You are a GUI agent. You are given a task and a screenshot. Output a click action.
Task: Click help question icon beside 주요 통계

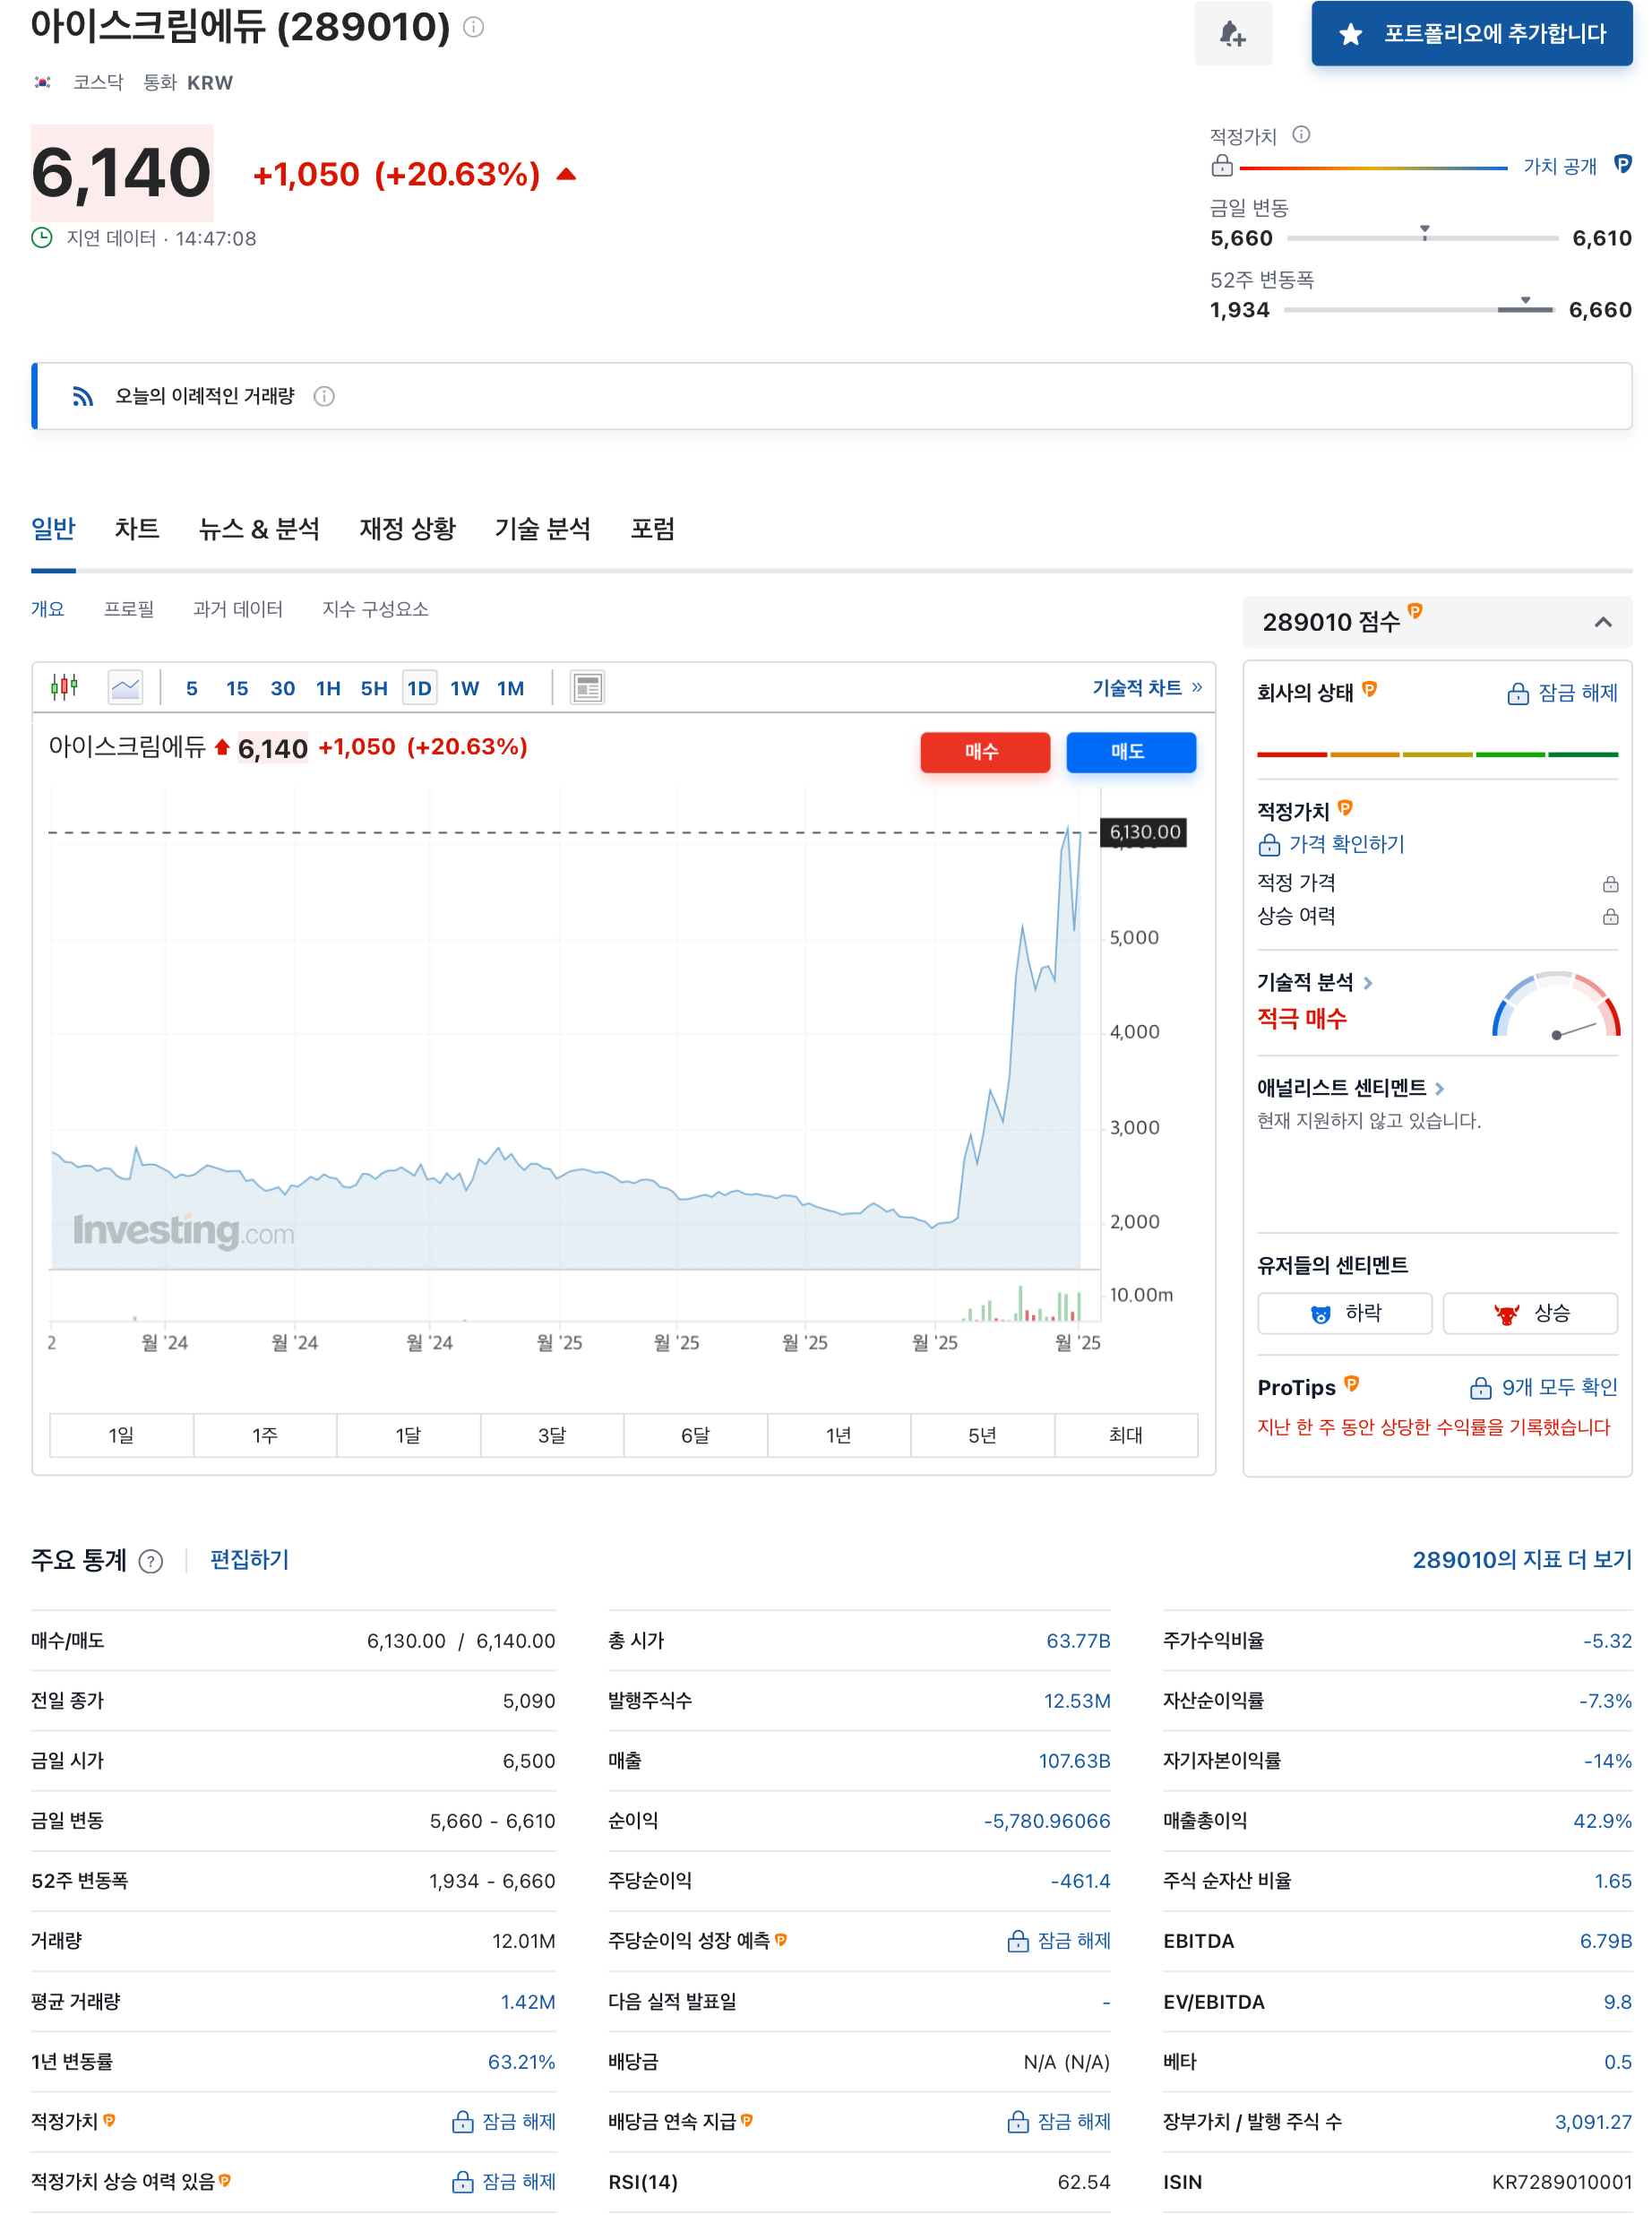[151, 1560]
